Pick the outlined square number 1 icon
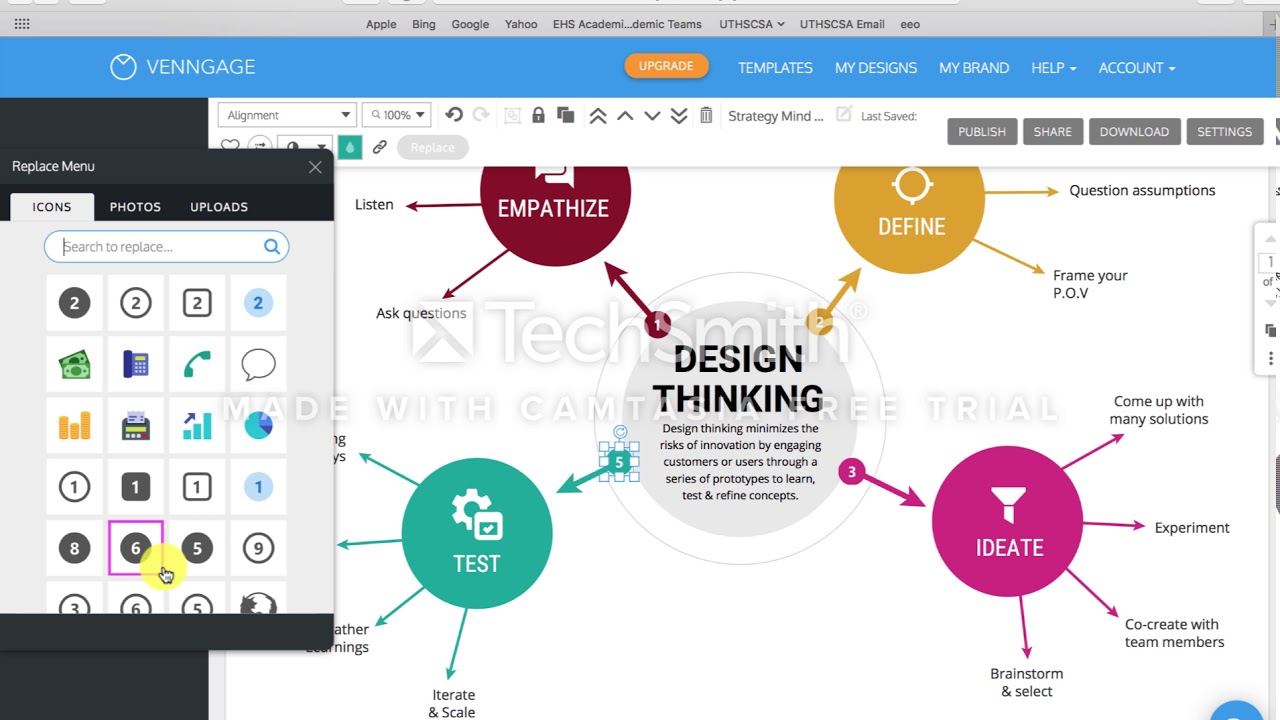The width and height of the screenshot is (1280, 720). pos(197,487)
